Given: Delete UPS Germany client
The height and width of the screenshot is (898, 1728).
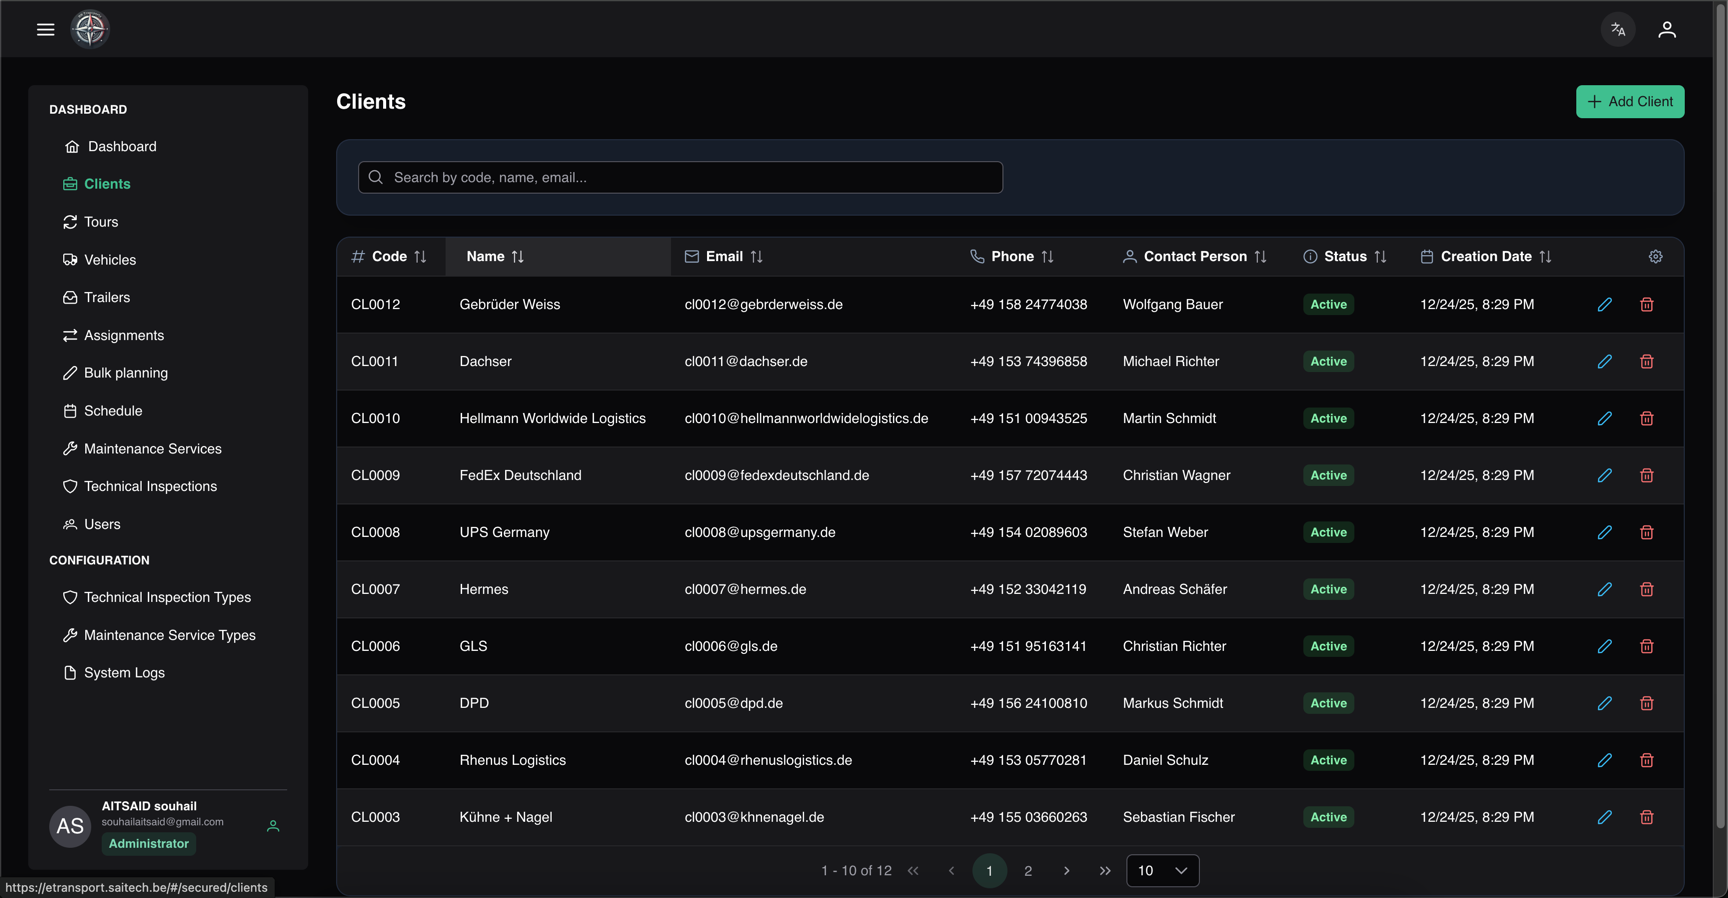Looking at the screenshot, I should [x=1647, y=533].
